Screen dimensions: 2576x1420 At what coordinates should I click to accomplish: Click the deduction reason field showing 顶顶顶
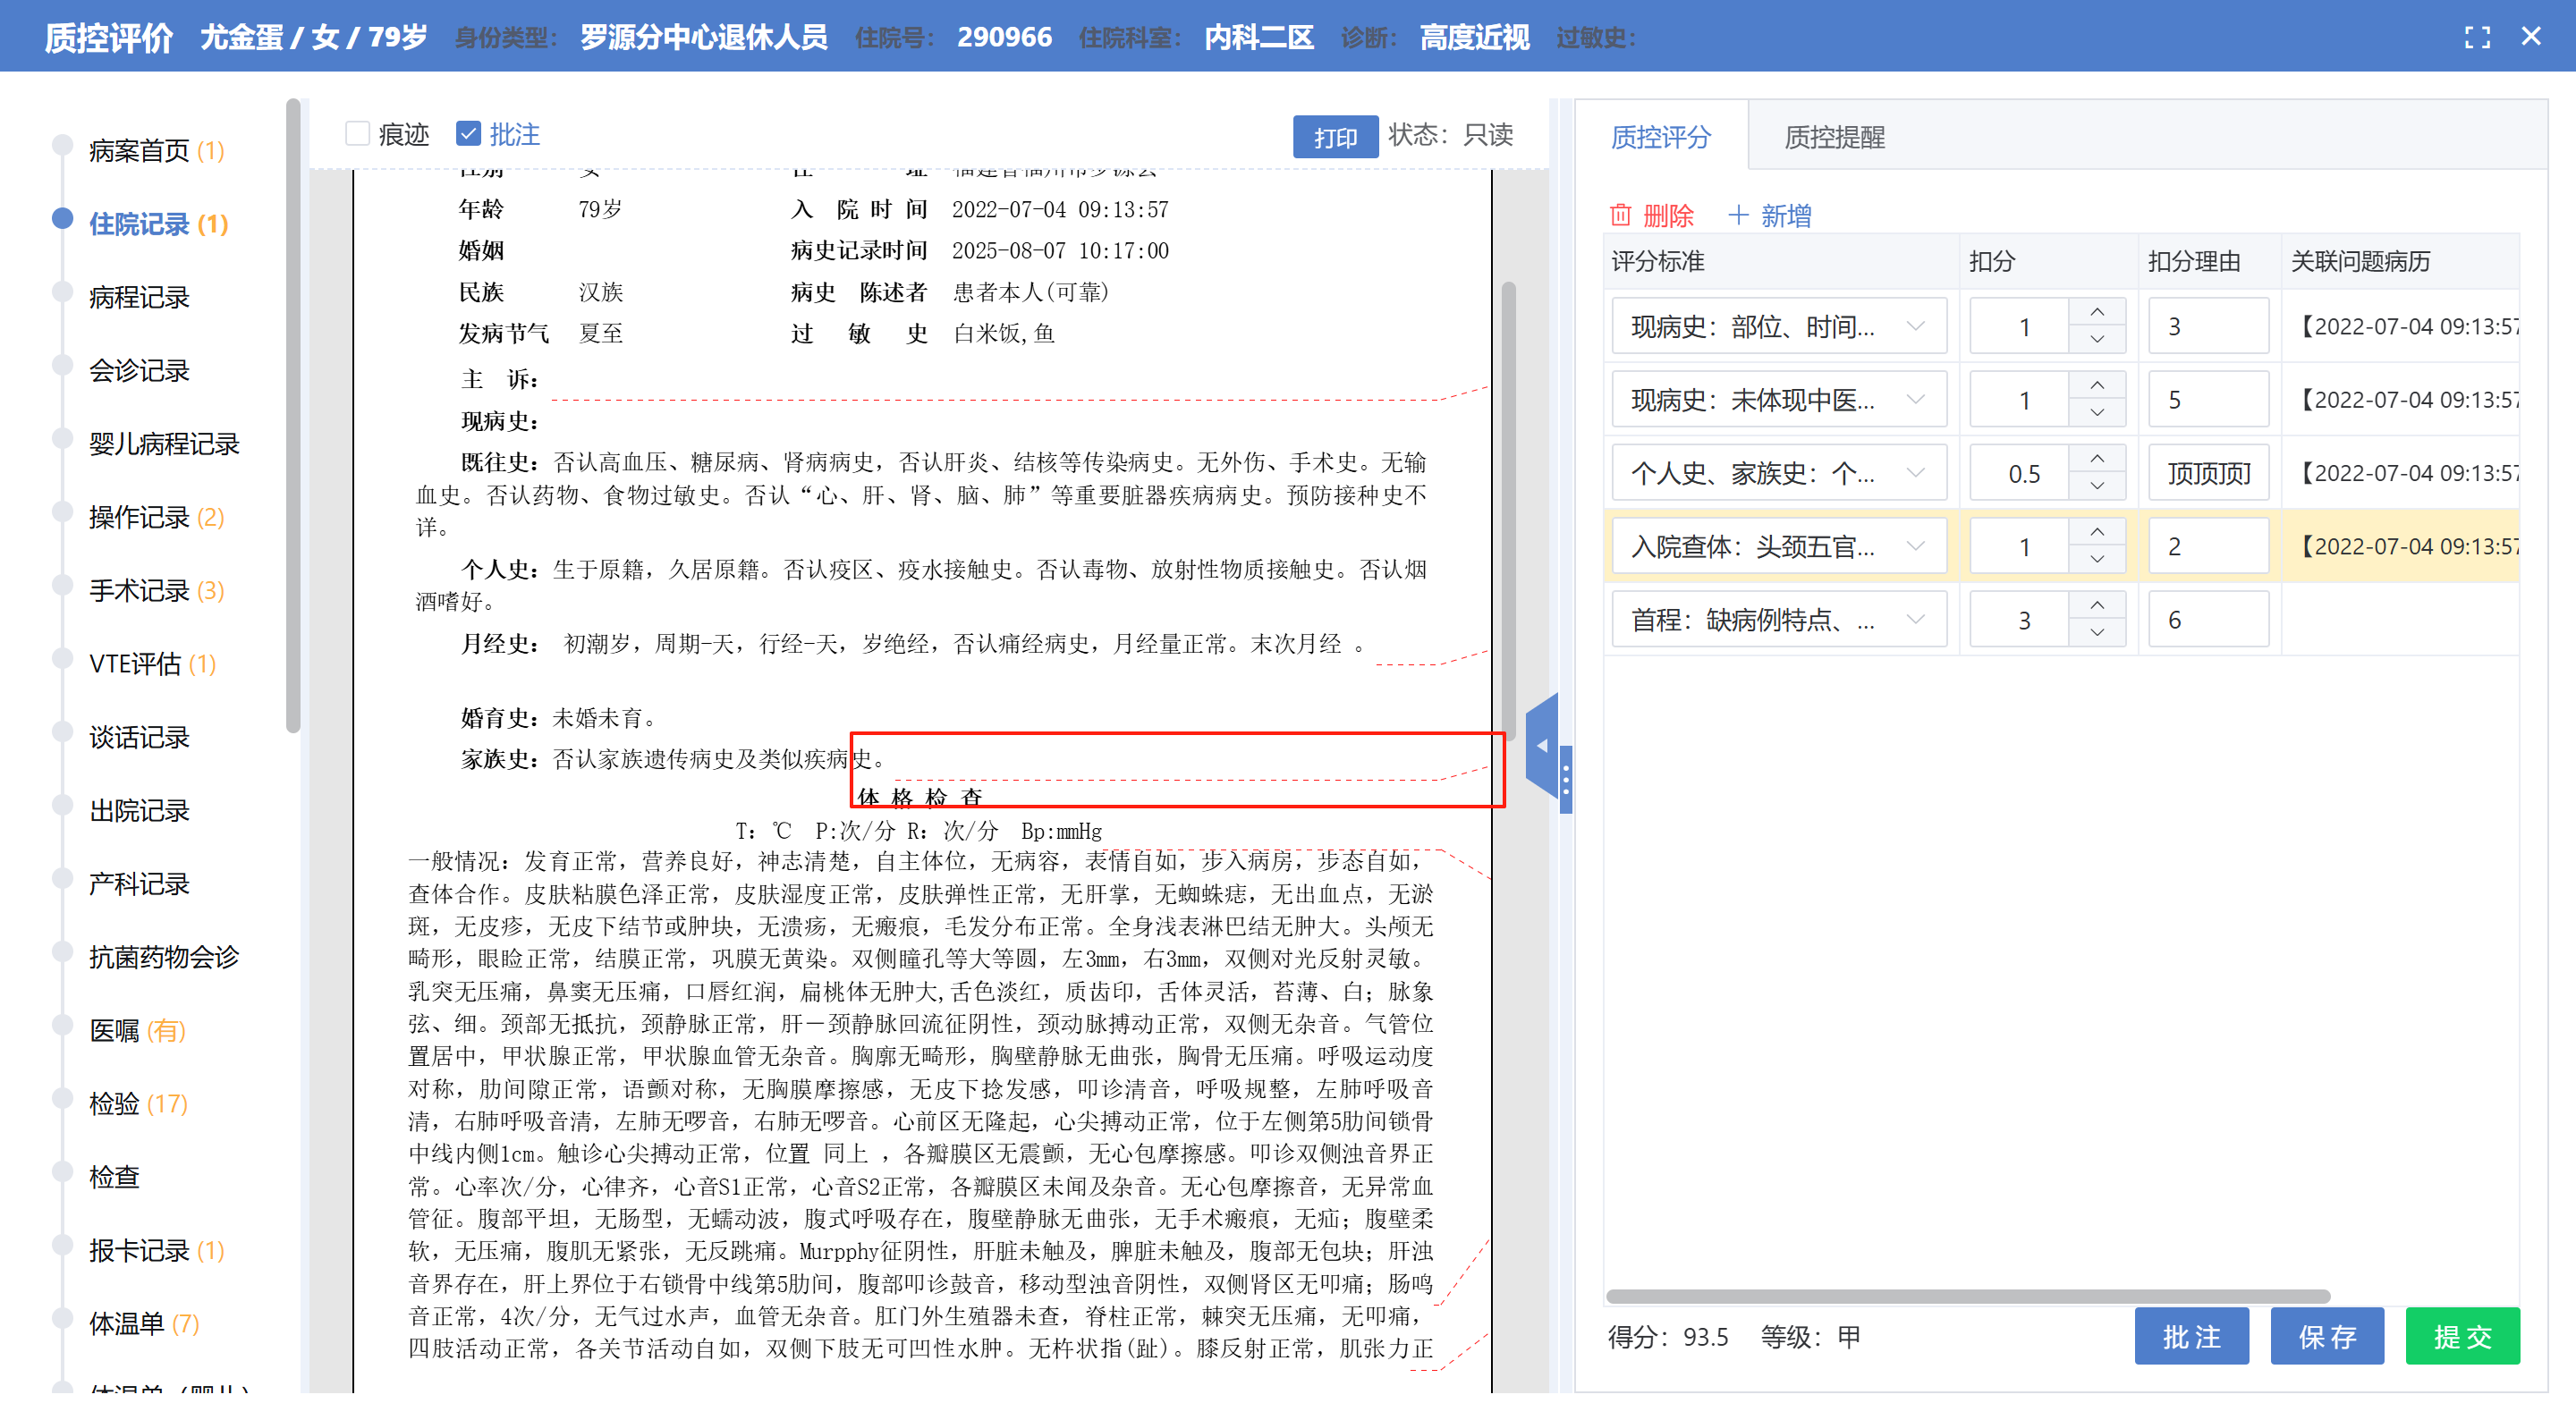coord(2208,473)
